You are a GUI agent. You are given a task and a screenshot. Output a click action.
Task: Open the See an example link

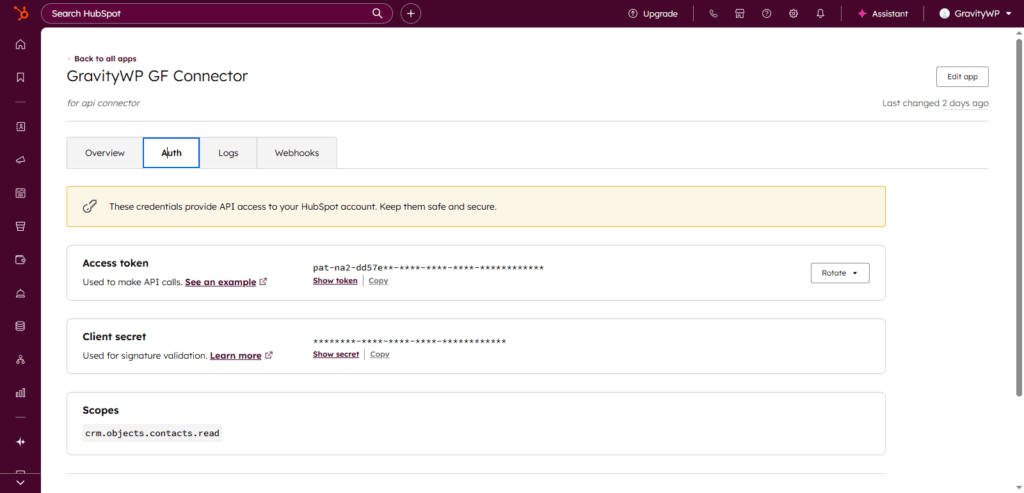(x=220, y=282)
